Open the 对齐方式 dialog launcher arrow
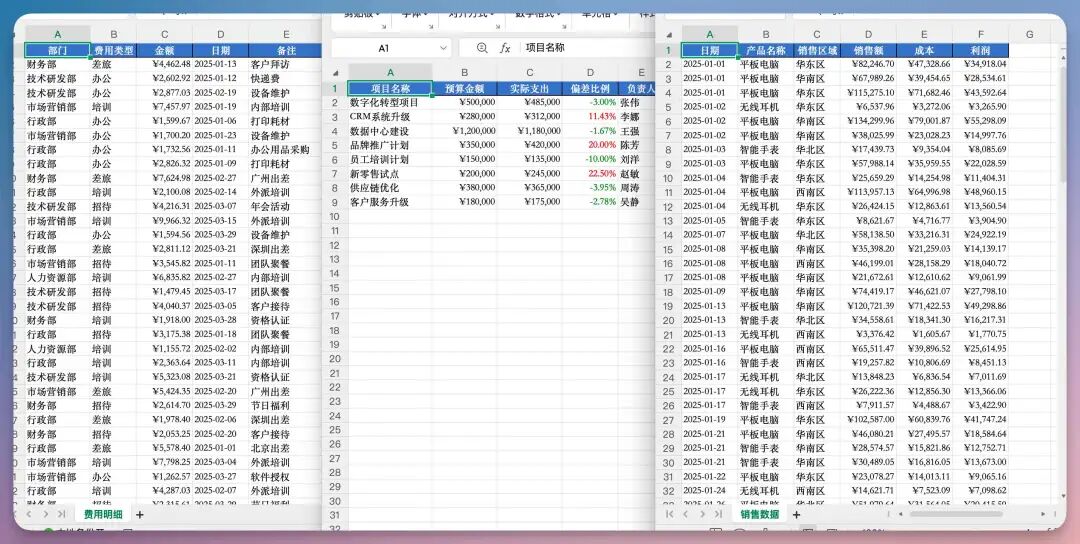Screen dimensions: 1080x544 (x=497, y=27)
